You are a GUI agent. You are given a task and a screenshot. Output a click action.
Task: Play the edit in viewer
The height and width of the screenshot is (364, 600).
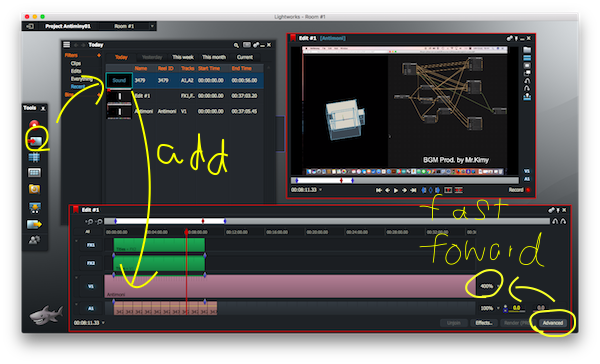coord(396,190)
